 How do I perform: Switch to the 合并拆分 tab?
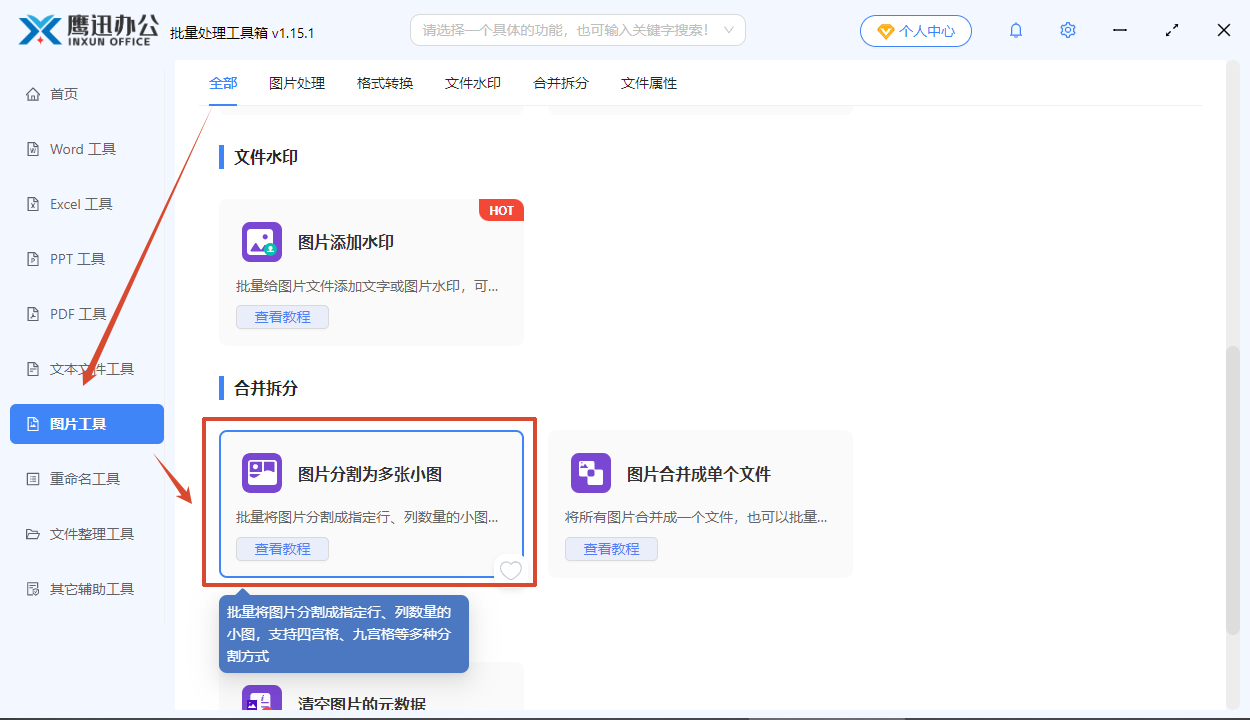(561, 83)
